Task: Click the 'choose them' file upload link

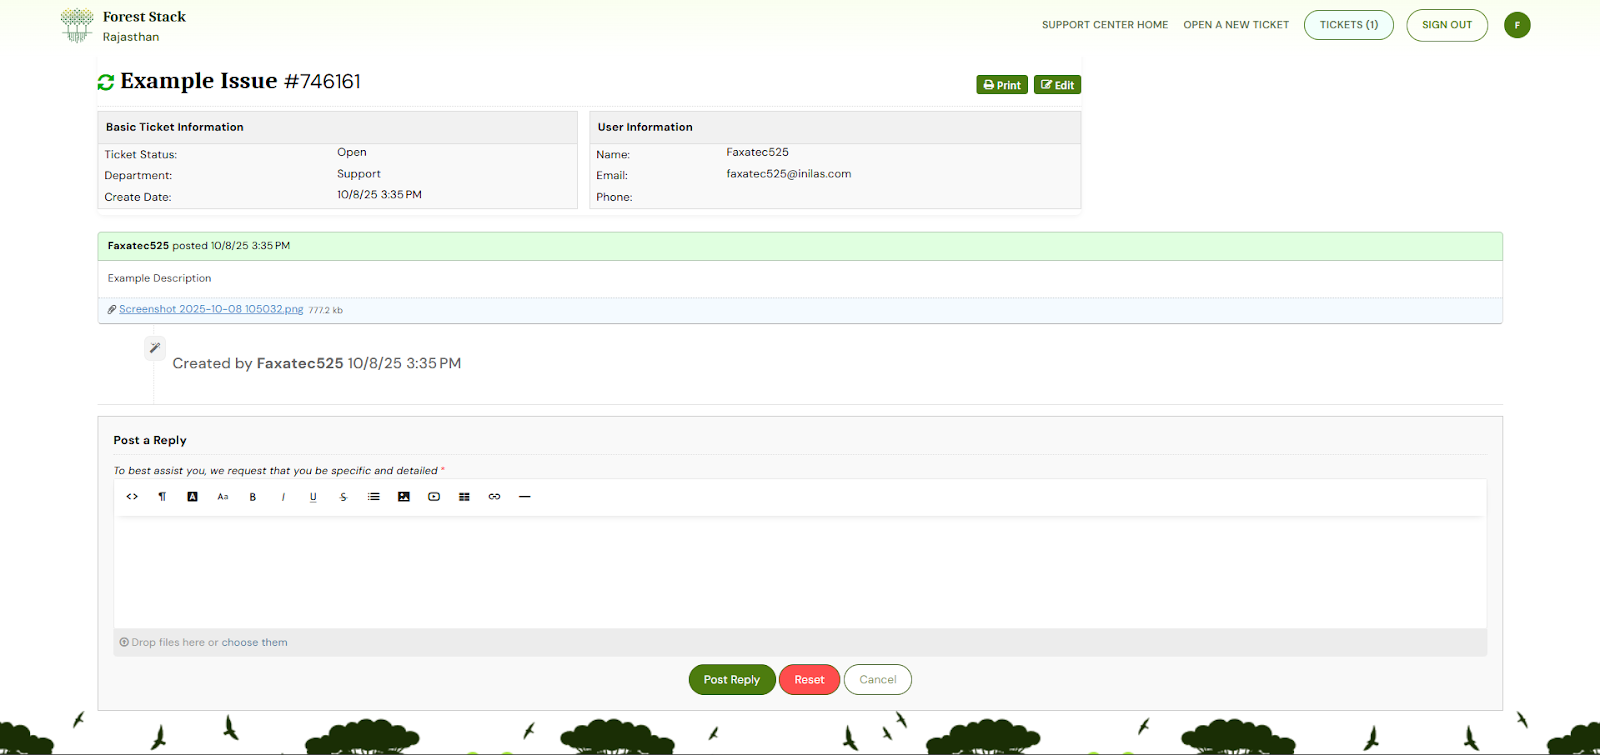Action: tap(254, 643)
